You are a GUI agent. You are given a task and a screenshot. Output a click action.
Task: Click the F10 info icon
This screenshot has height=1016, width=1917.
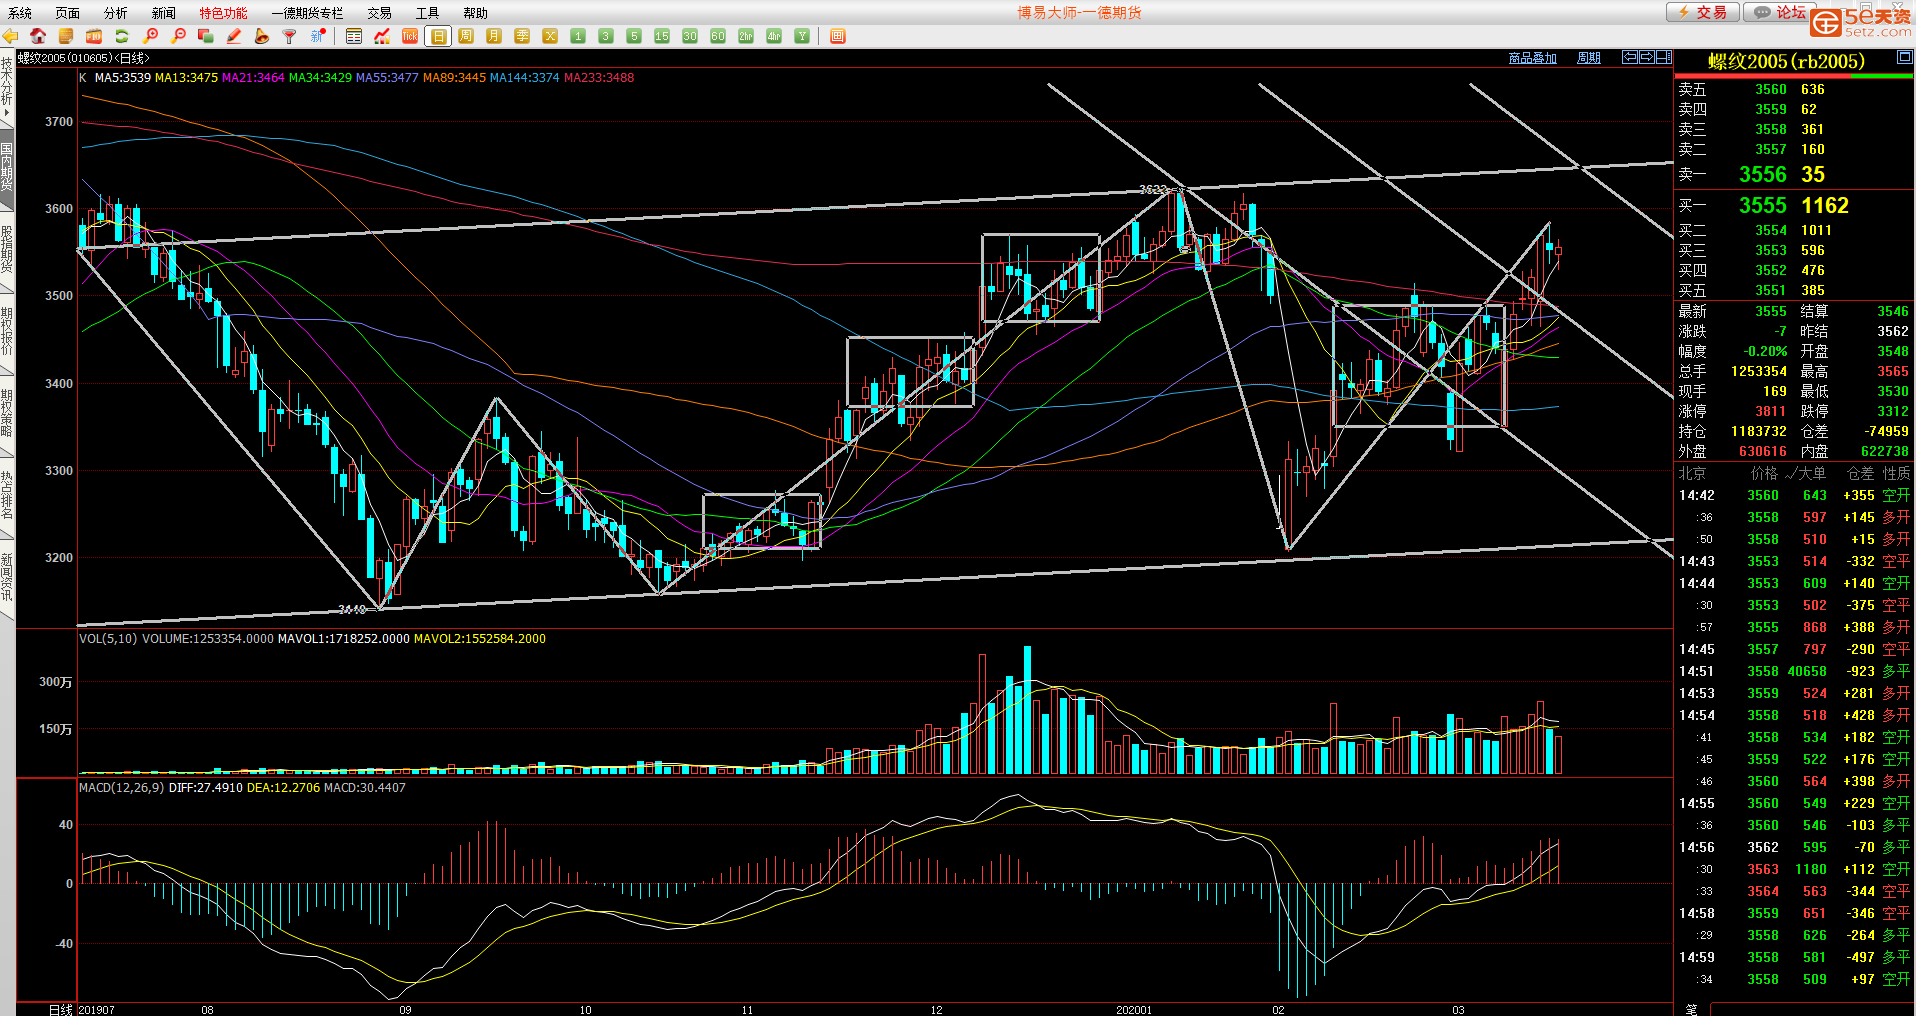[x=94, y=36]
